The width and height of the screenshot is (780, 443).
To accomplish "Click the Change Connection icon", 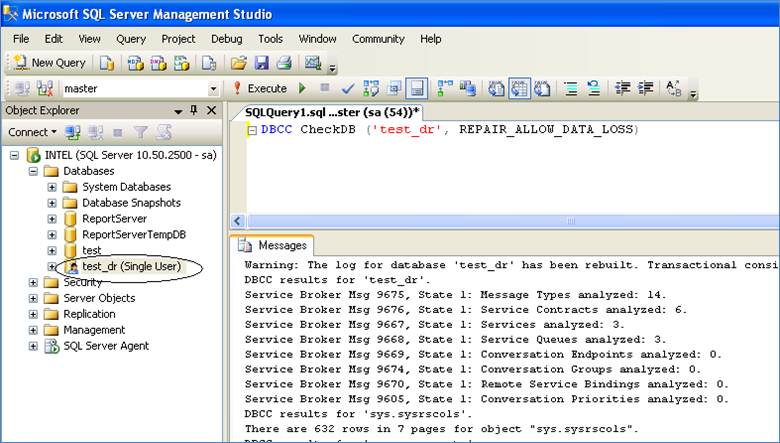I will (45, 89).
